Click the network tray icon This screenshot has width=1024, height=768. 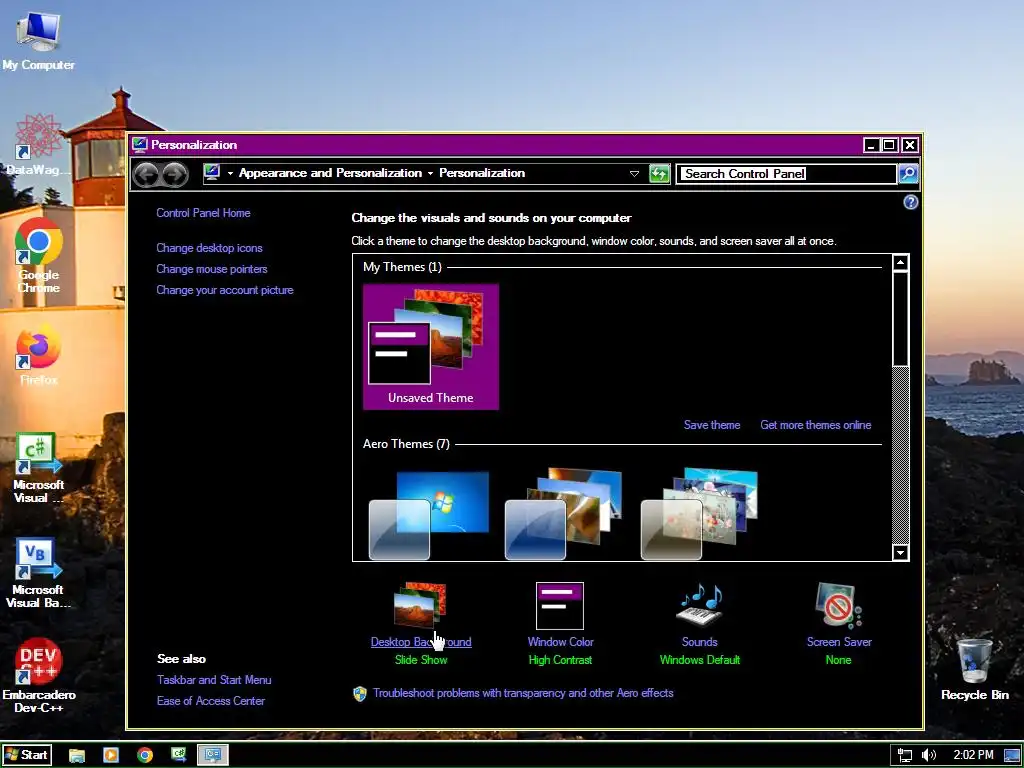pyautogui.click(x=904, y=756)
